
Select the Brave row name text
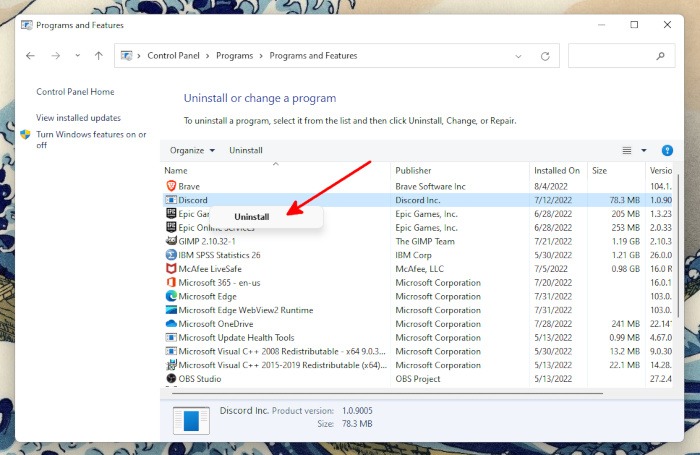click(189, 186)
